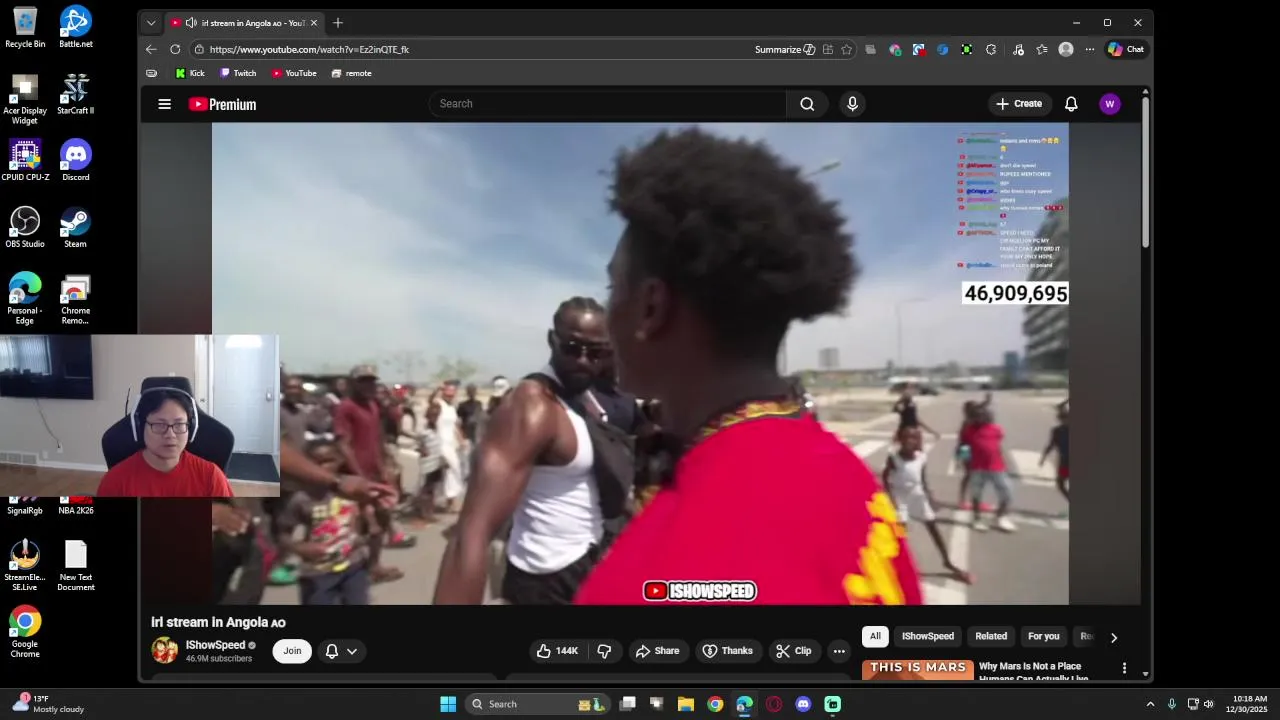Open the Windows Start menu
The width and height of the screenshot is (1280, 720).
(448, 704)
